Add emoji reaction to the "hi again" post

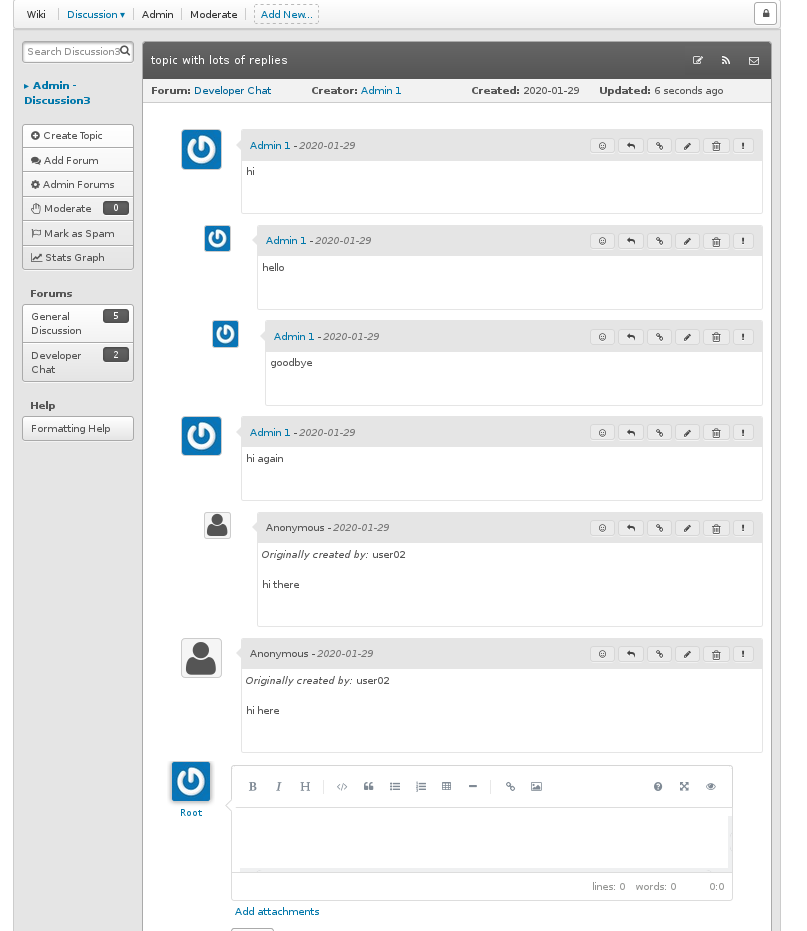click(x=602, y=433)
